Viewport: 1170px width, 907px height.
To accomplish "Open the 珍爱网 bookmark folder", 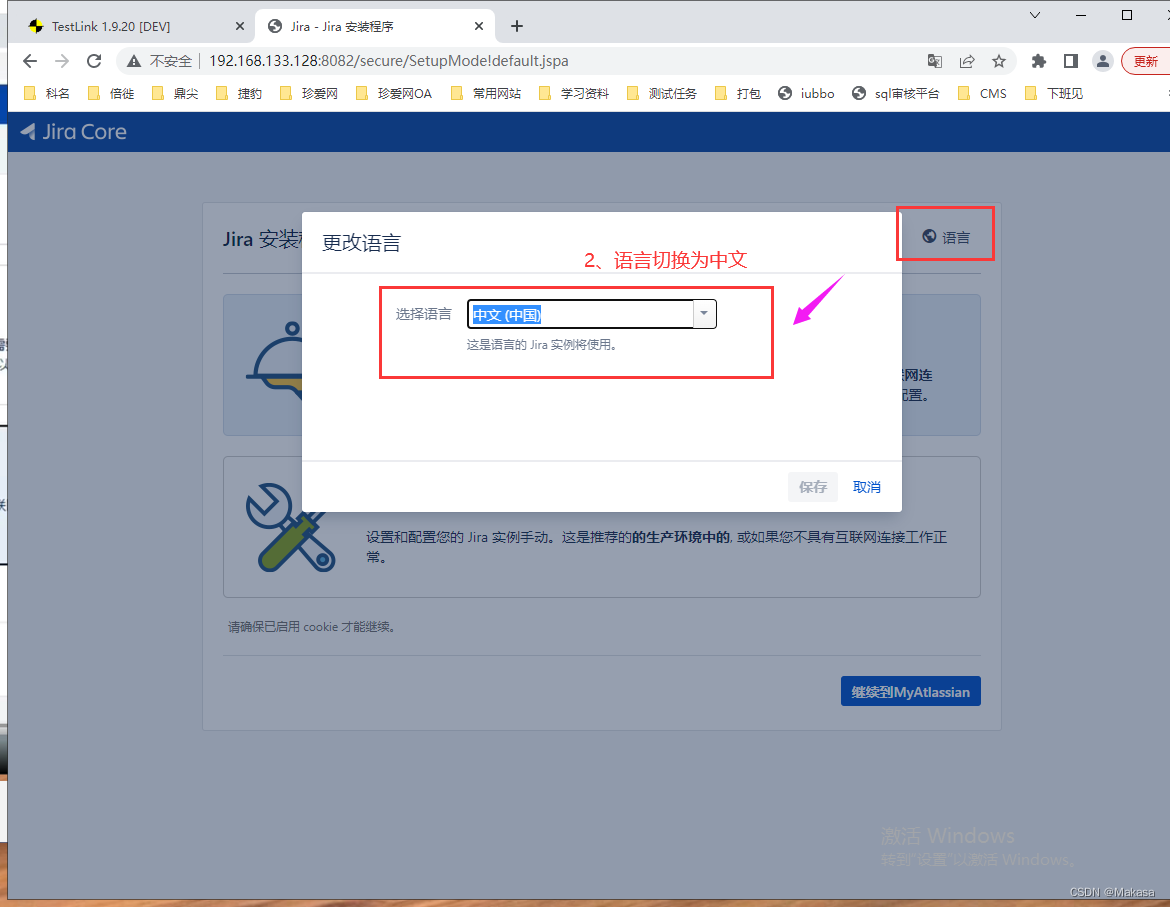I will tap(310, 93).
